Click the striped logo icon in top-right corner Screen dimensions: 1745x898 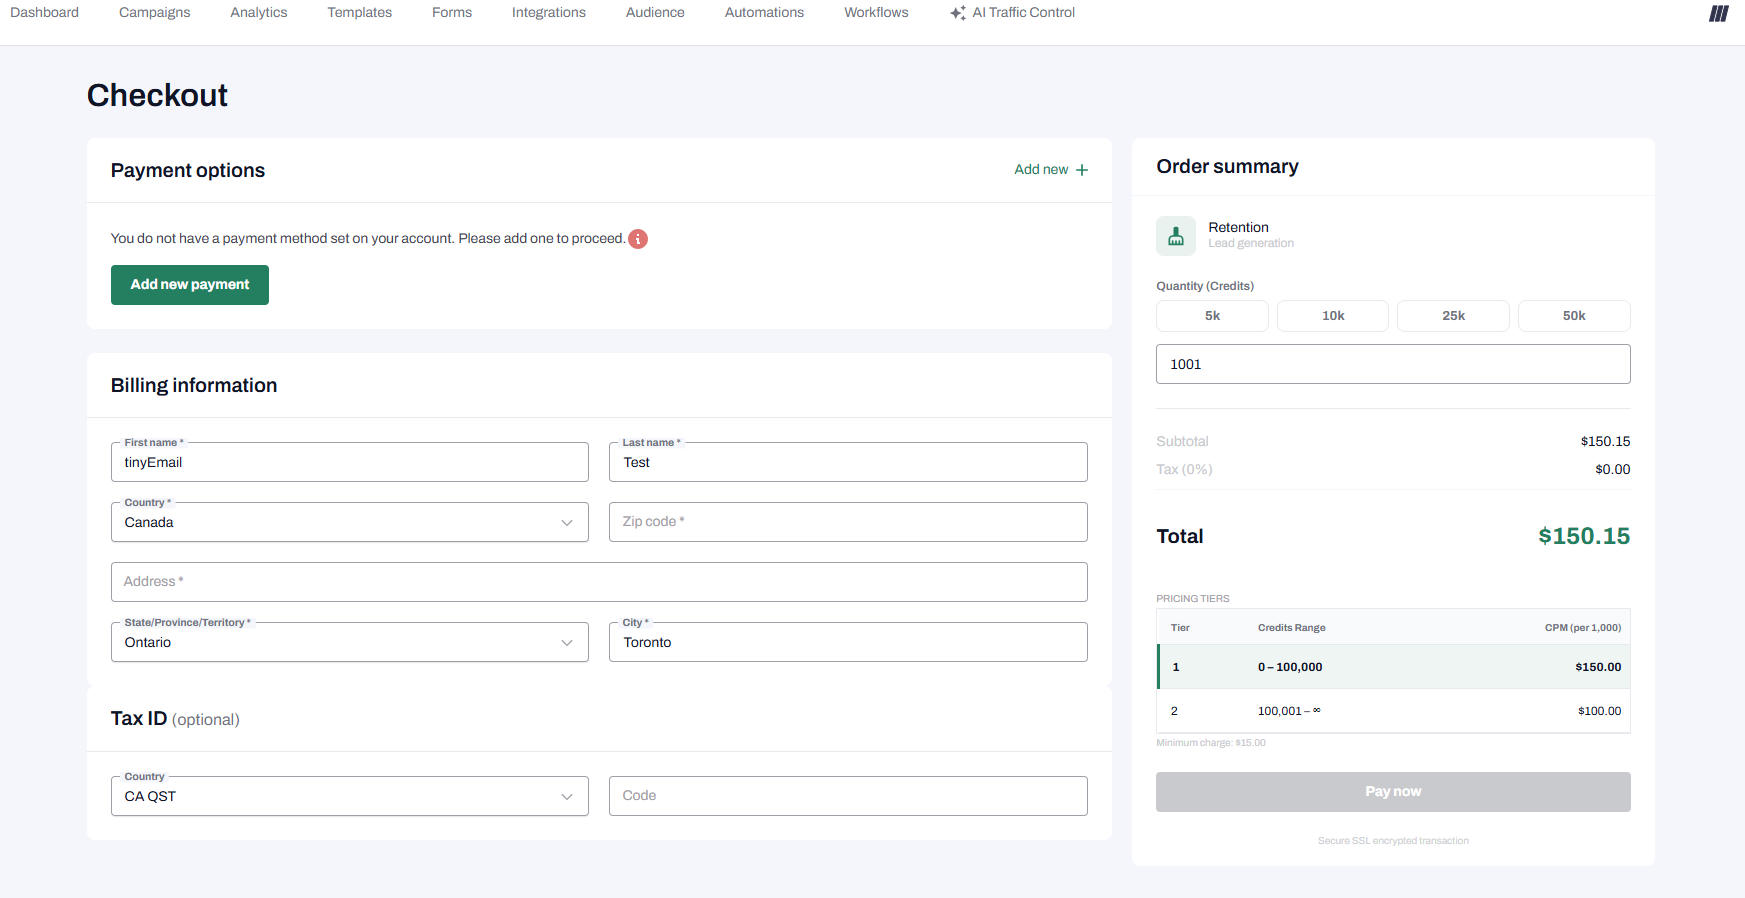pyautogui.click(x=1718, y=13)
